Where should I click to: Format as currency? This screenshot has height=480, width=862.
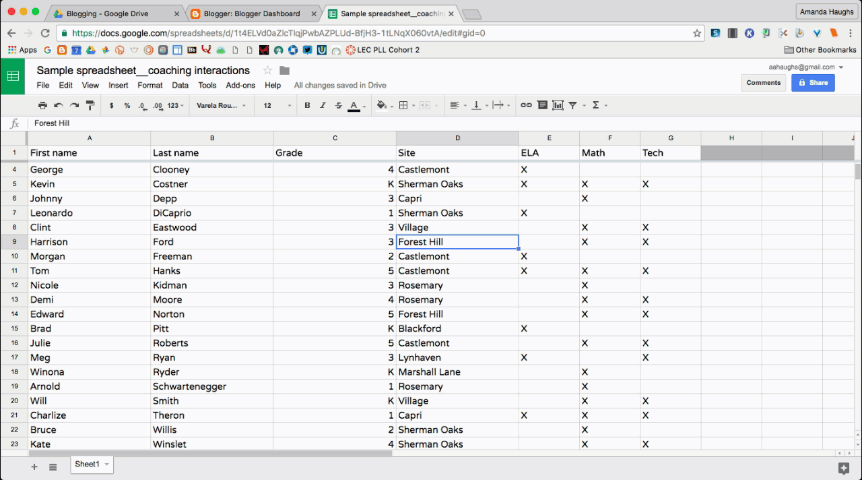click(112, 106)
